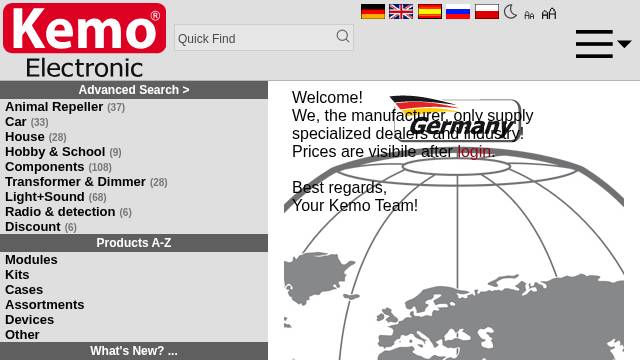Click the magnifier search icon
The height and width of the screenshot is (360, 640).
[343, 36]
